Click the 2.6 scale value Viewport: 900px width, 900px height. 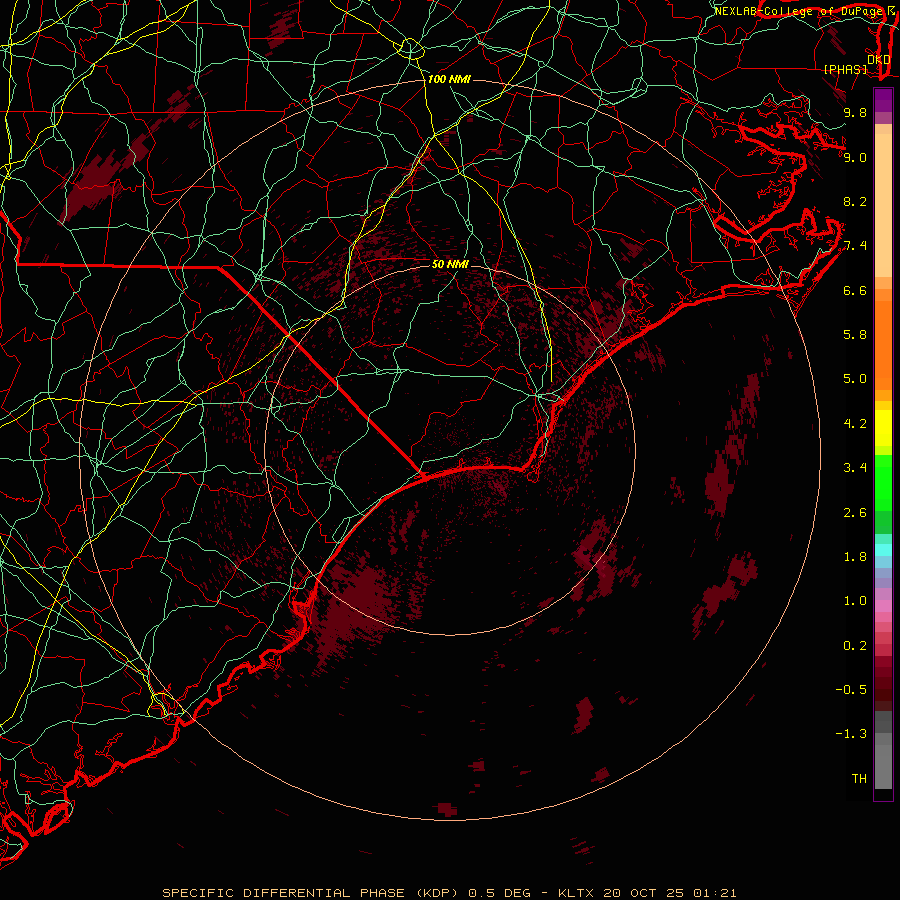tap(855, 513)
